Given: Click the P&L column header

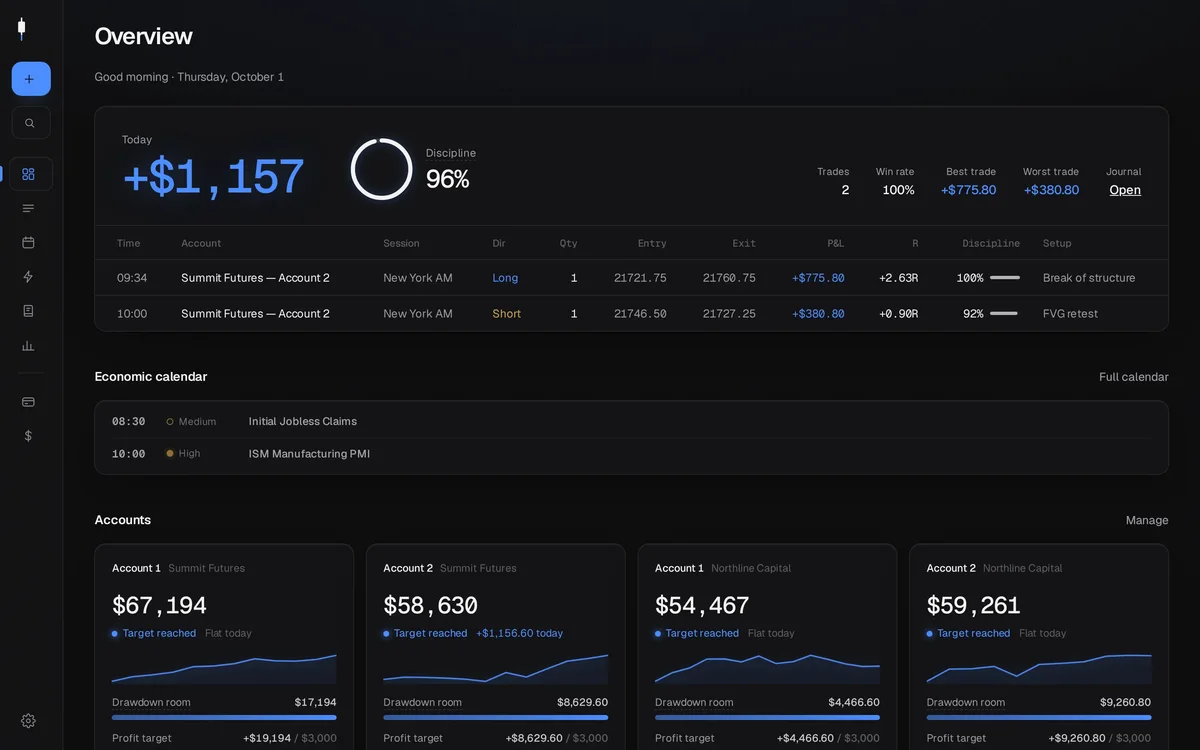Looking at the screenshot, I should pyautogui.click(x=835, y=243).
